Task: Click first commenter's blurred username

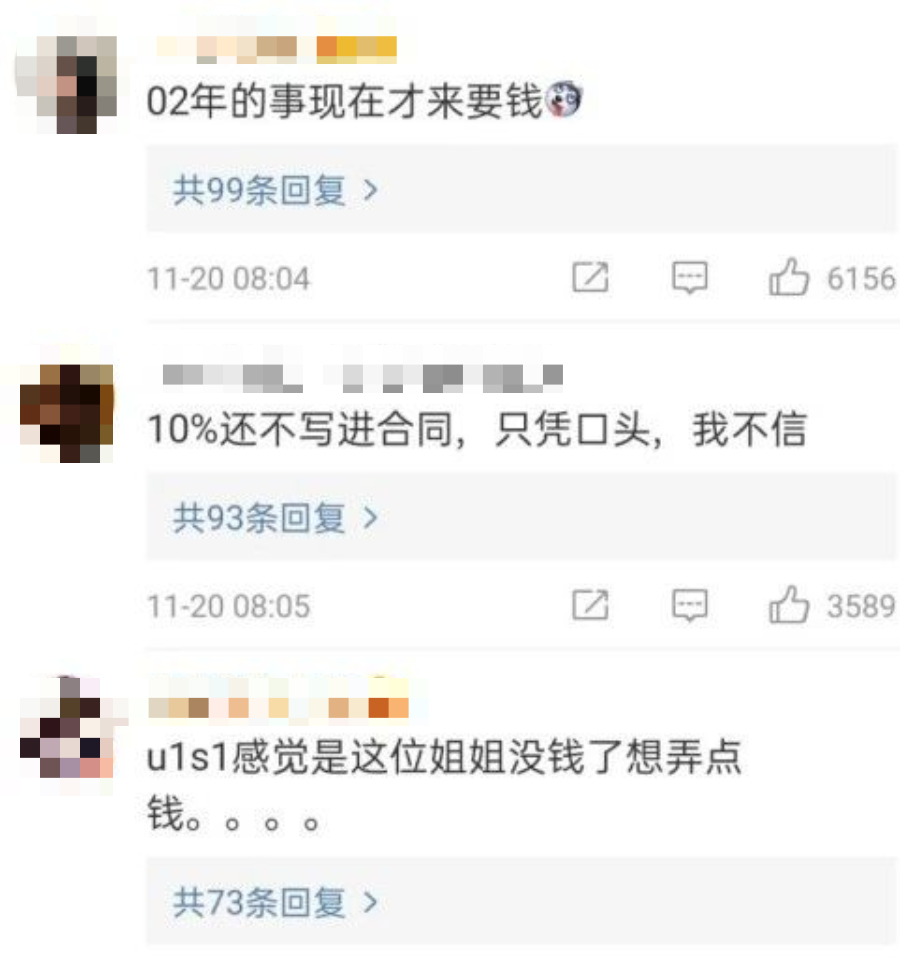Action: tap(276, 50)
